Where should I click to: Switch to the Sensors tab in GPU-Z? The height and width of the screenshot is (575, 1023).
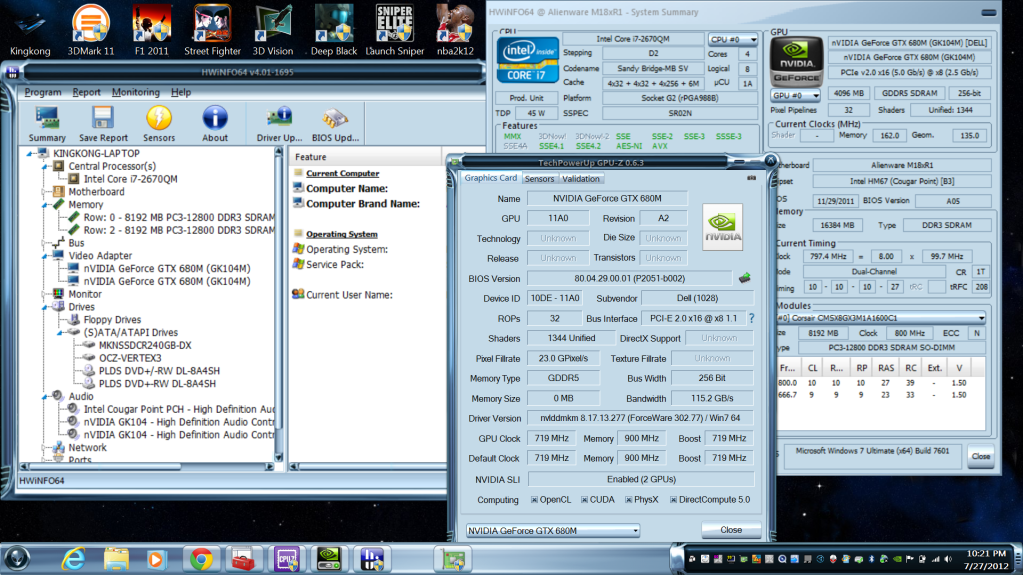[x=540, y=179]
